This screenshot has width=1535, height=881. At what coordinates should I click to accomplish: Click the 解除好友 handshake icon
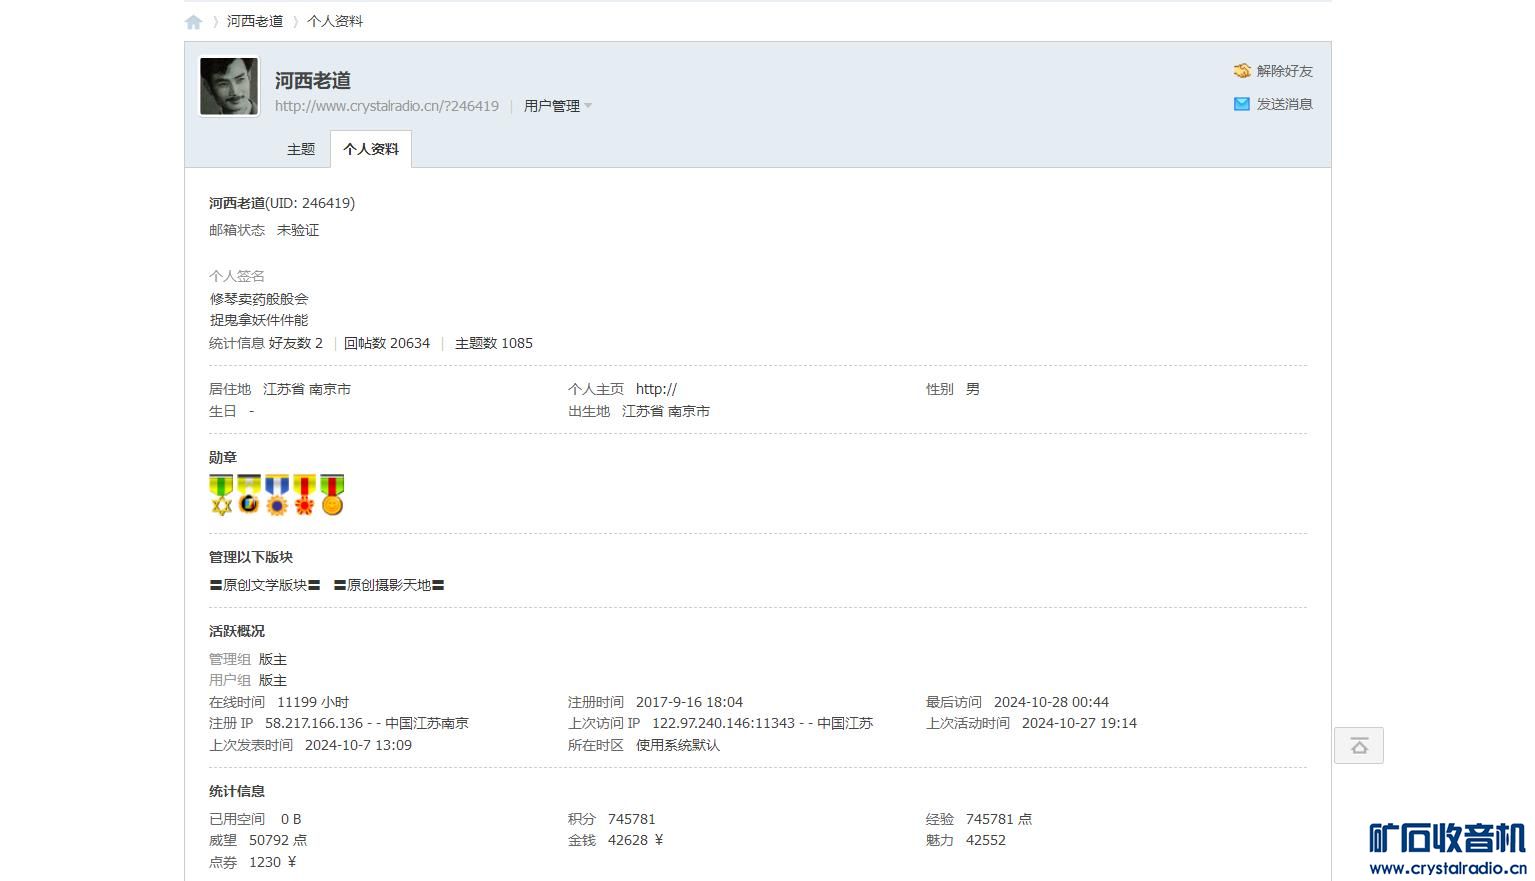[1242, 71]
